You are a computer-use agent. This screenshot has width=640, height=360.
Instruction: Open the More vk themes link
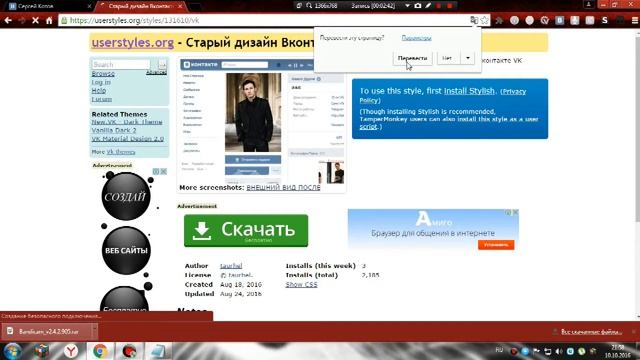pyautogui.click(x=121, y=152)
